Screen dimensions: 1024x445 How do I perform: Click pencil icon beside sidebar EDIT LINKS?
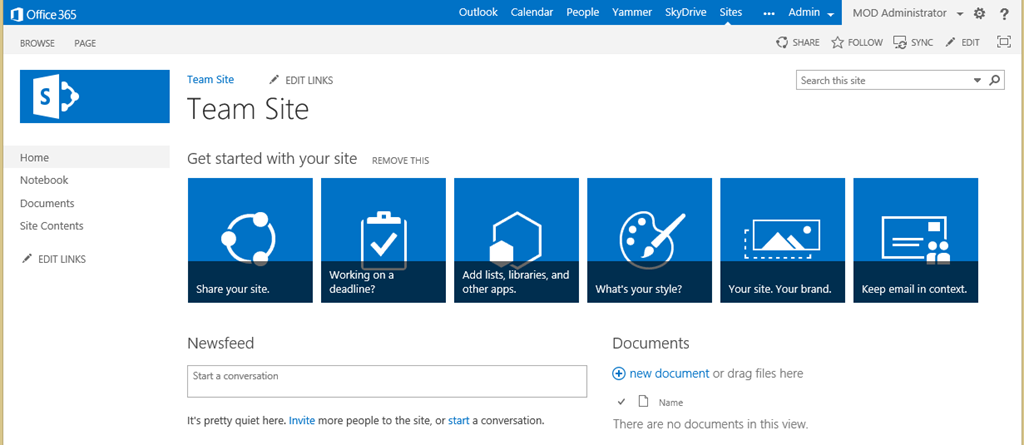coord(27,259)
